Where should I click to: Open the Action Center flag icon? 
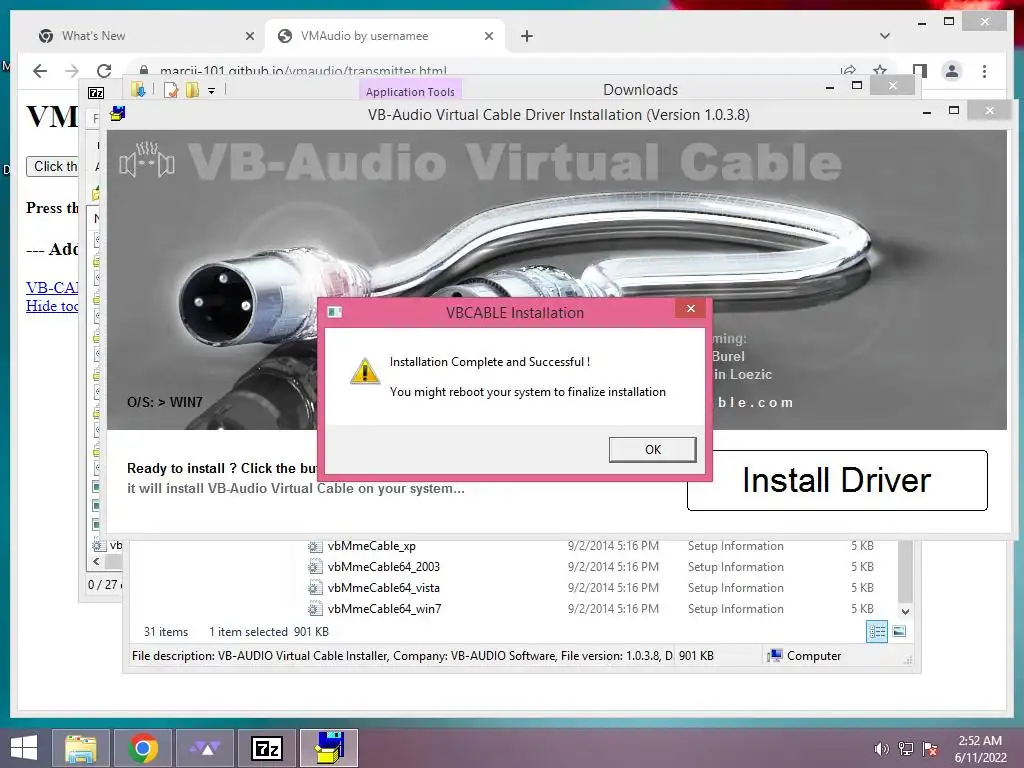click(x=930, y=748)
